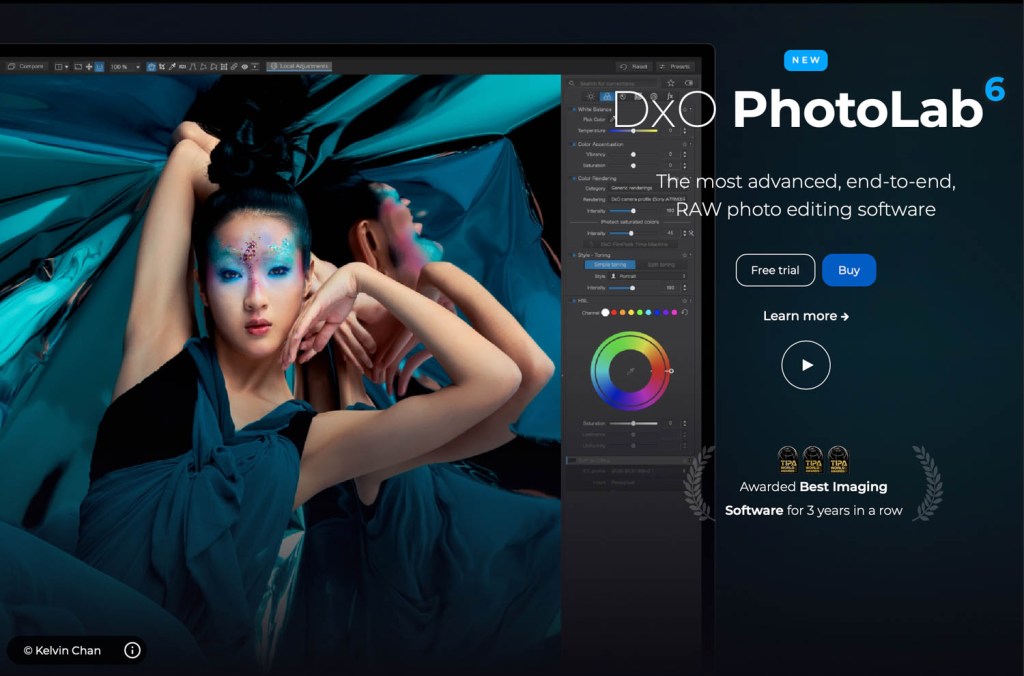Select the magenta HSL channel
This screenshot has height=676, width=1024.
click(x=675, y=312)
